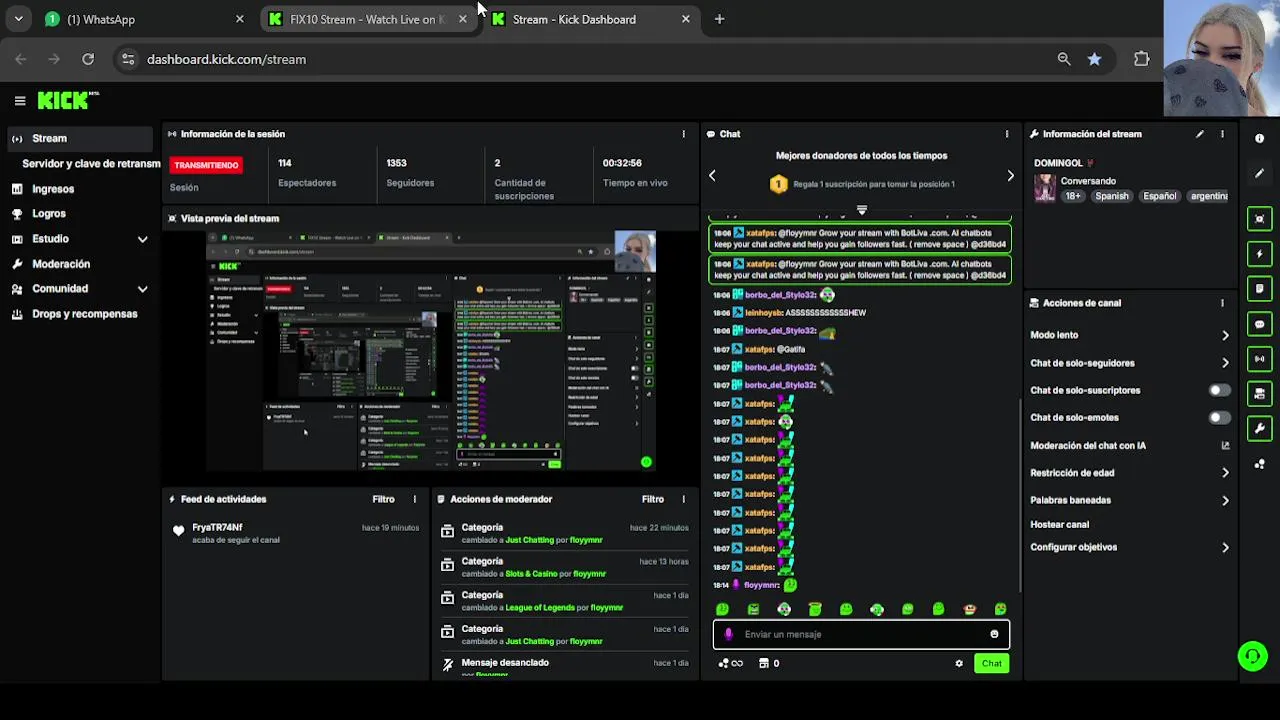The height and width of the screenshot is (720, 1280).
Task: Toggle the focus frame widget icon
Action: (x=1259, y=219)
